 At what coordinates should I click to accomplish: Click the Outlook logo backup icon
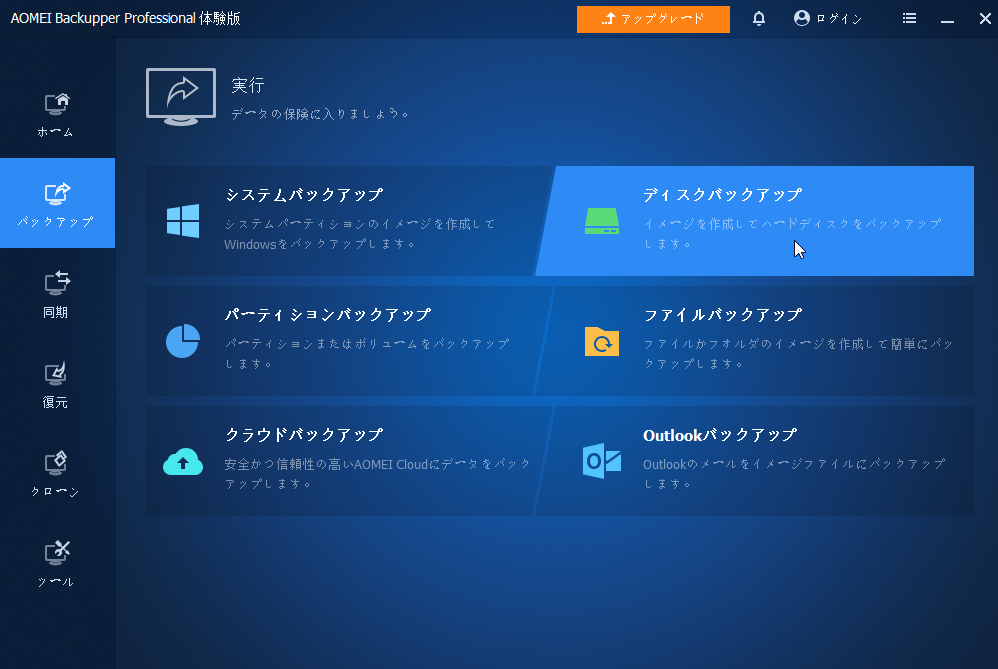coord(601,461)
